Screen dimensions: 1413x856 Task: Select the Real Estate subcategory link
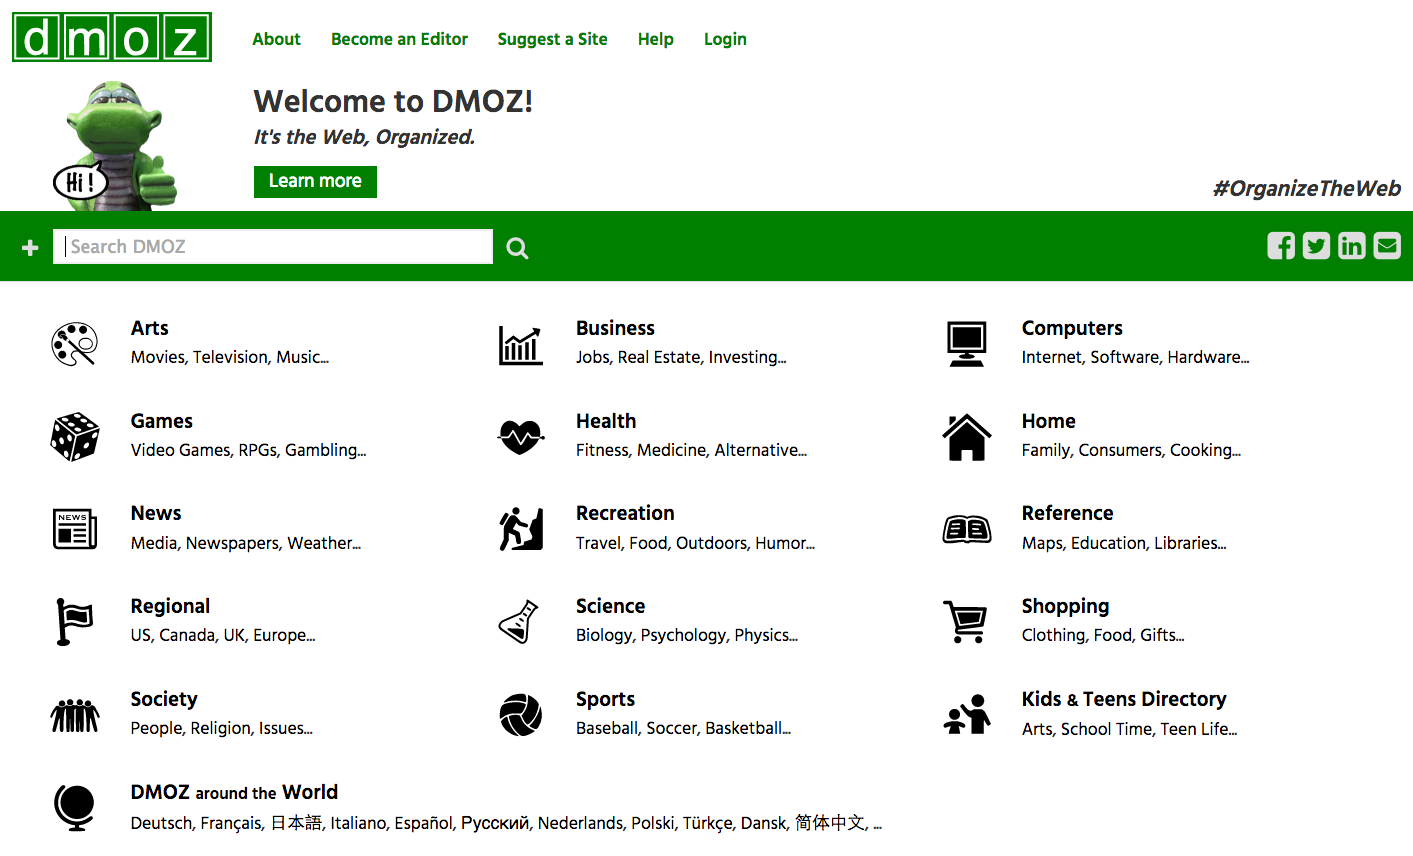(660, 357)
